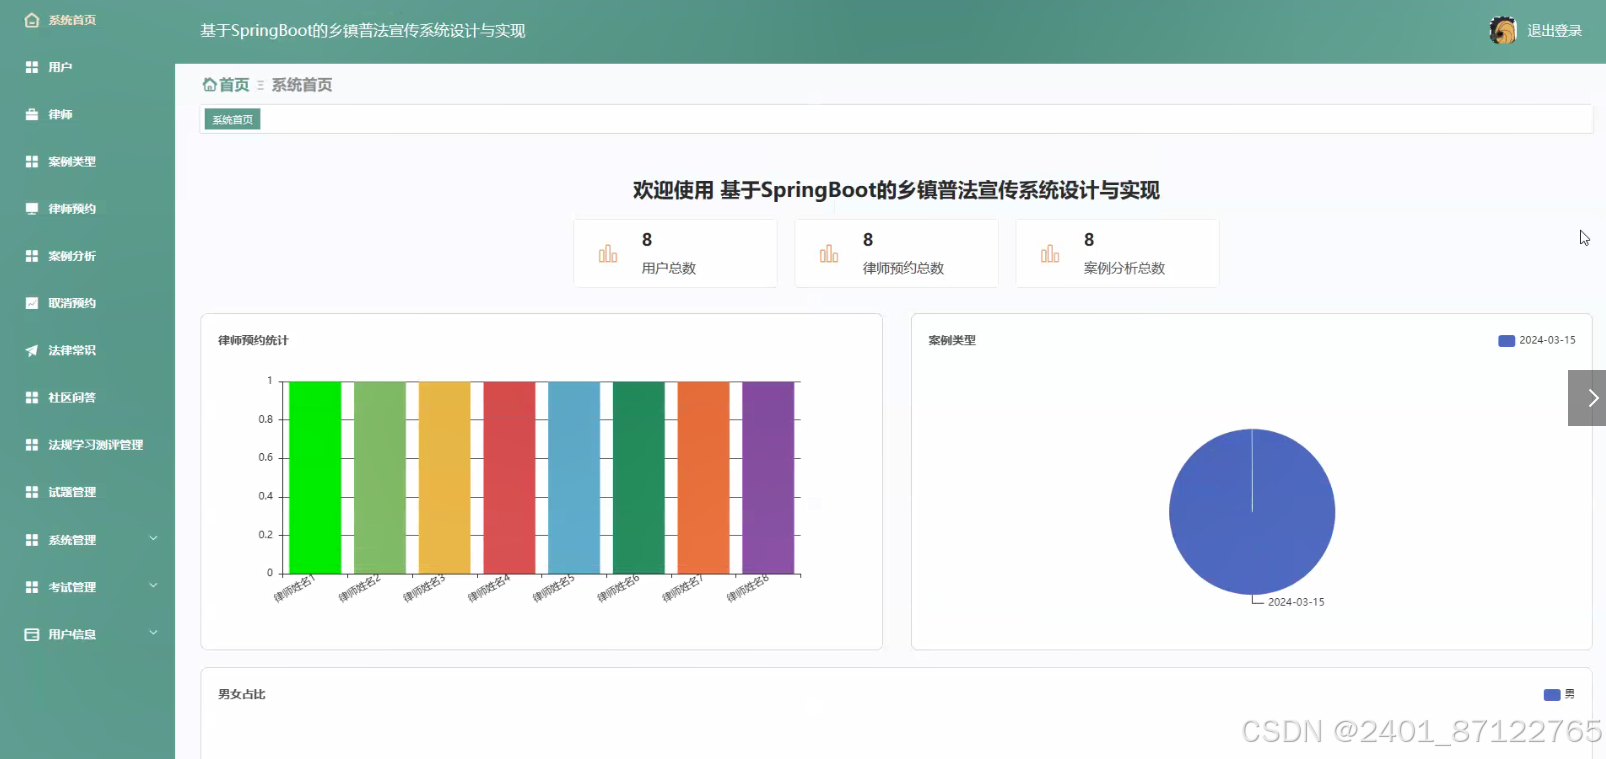This screenshot has width=1606, height=759.
Task: Click the grid icon next to 社区问答
Action: coord(32,397)
